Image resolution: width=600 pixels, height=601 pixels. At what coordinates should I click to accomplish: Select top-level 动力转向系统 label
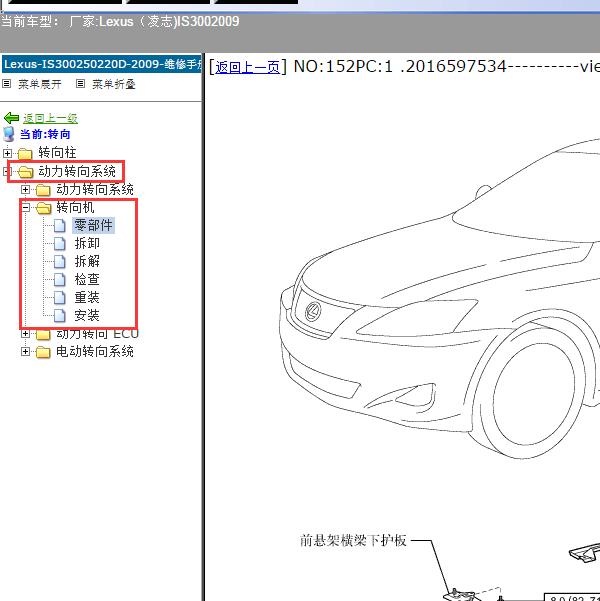pyautogui.click(x=77, y=171)
